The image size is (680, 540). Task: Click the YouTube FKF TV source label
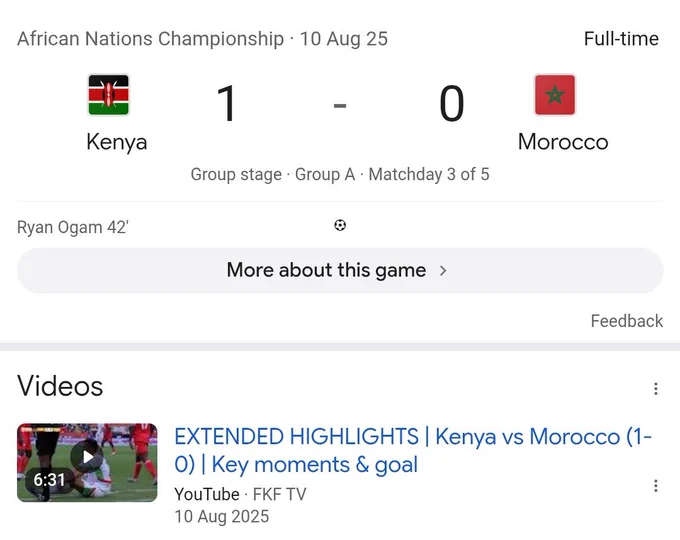coord(240,494)
